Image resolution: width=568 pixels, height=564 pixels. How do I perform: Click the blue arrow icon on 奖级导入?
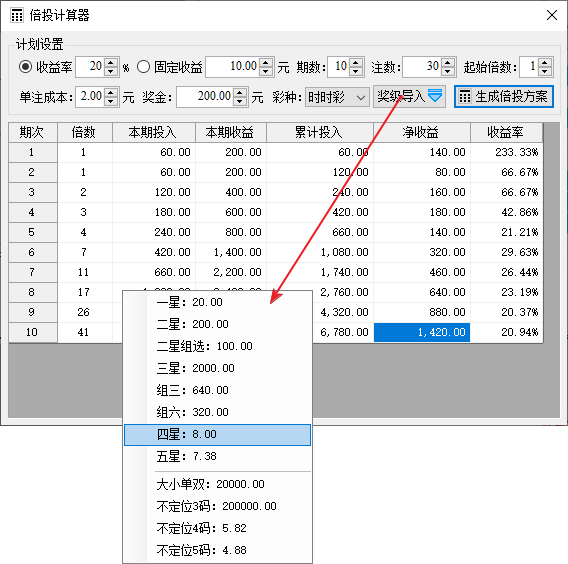pos(435,96)
